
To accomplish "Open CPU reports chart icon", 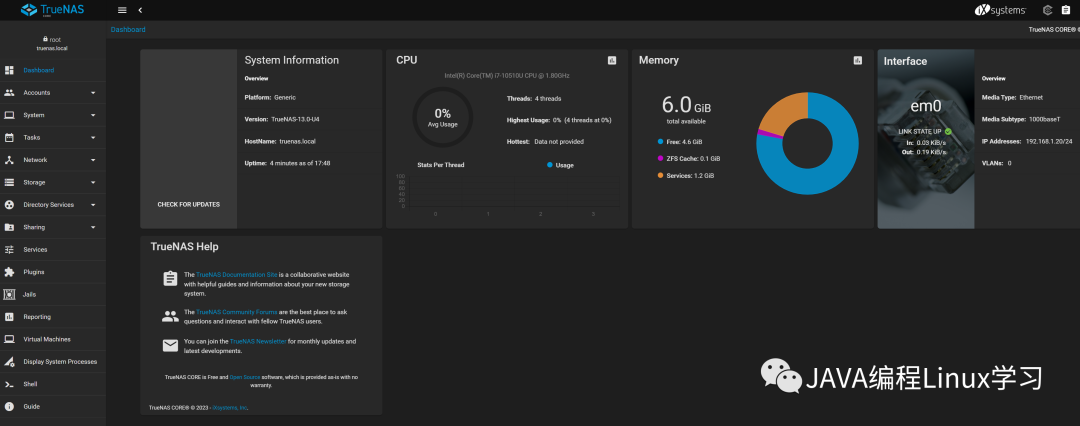I will coord(612,61).
